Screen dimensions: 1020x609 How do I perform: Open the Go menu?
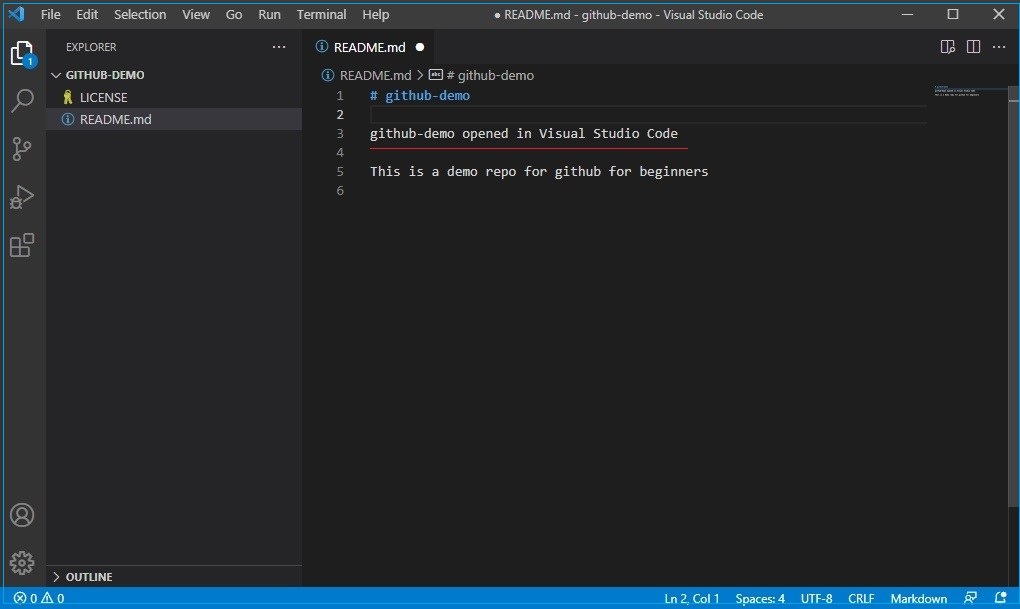pyautogui.click(x=234, y=14)
